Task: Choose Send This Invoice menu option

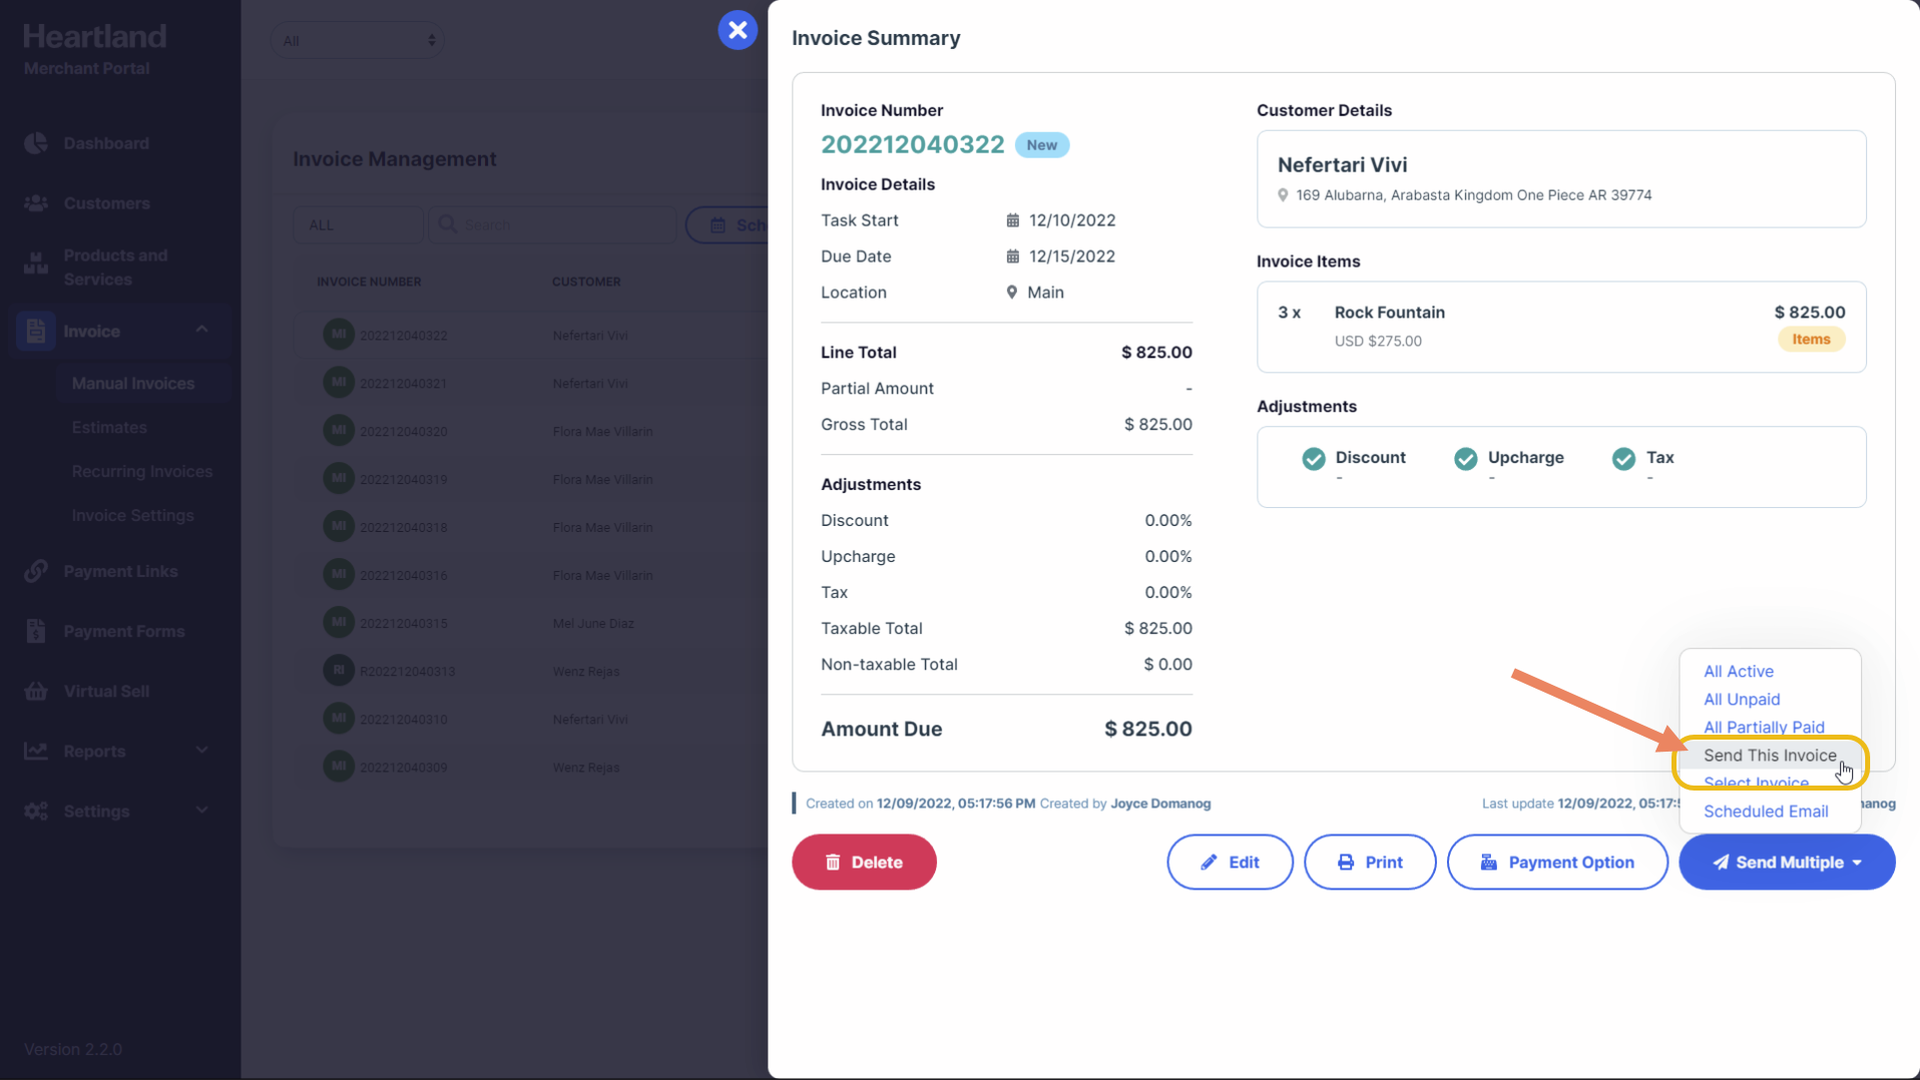Action: pos(1770,755)
